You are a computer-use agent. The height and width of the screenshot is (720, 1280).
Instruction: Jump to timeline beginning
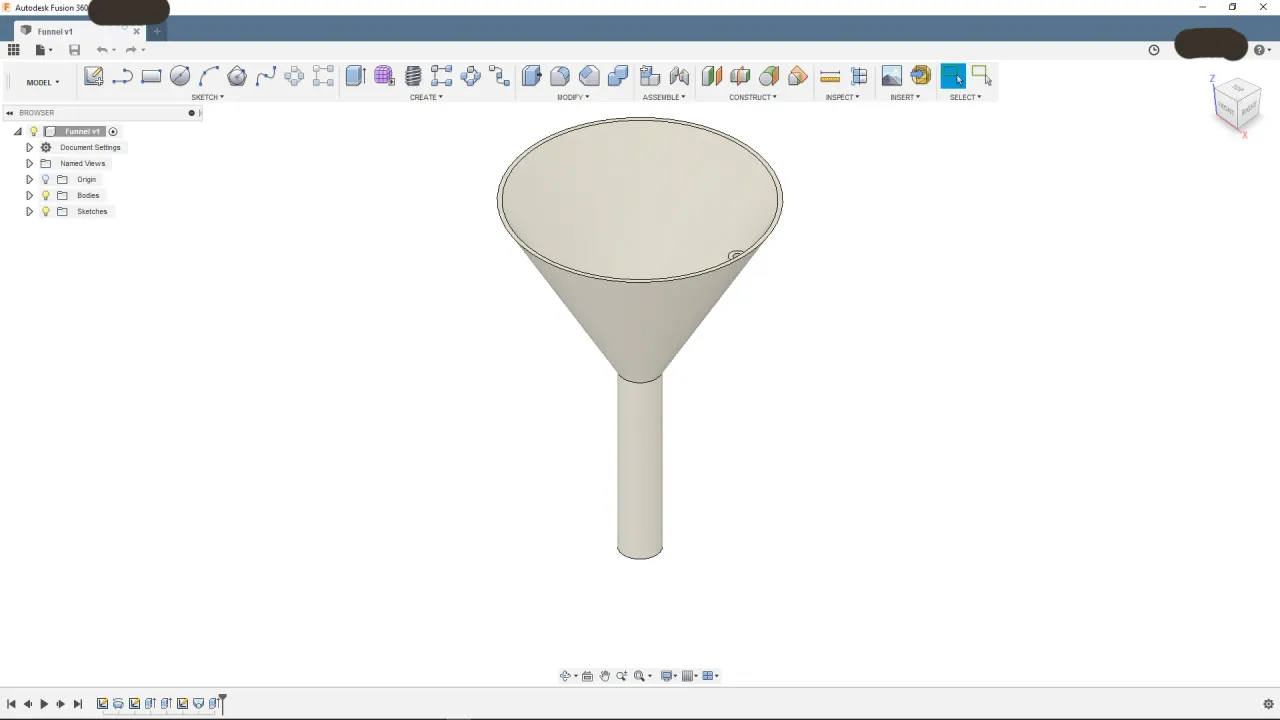pos(11,704)
